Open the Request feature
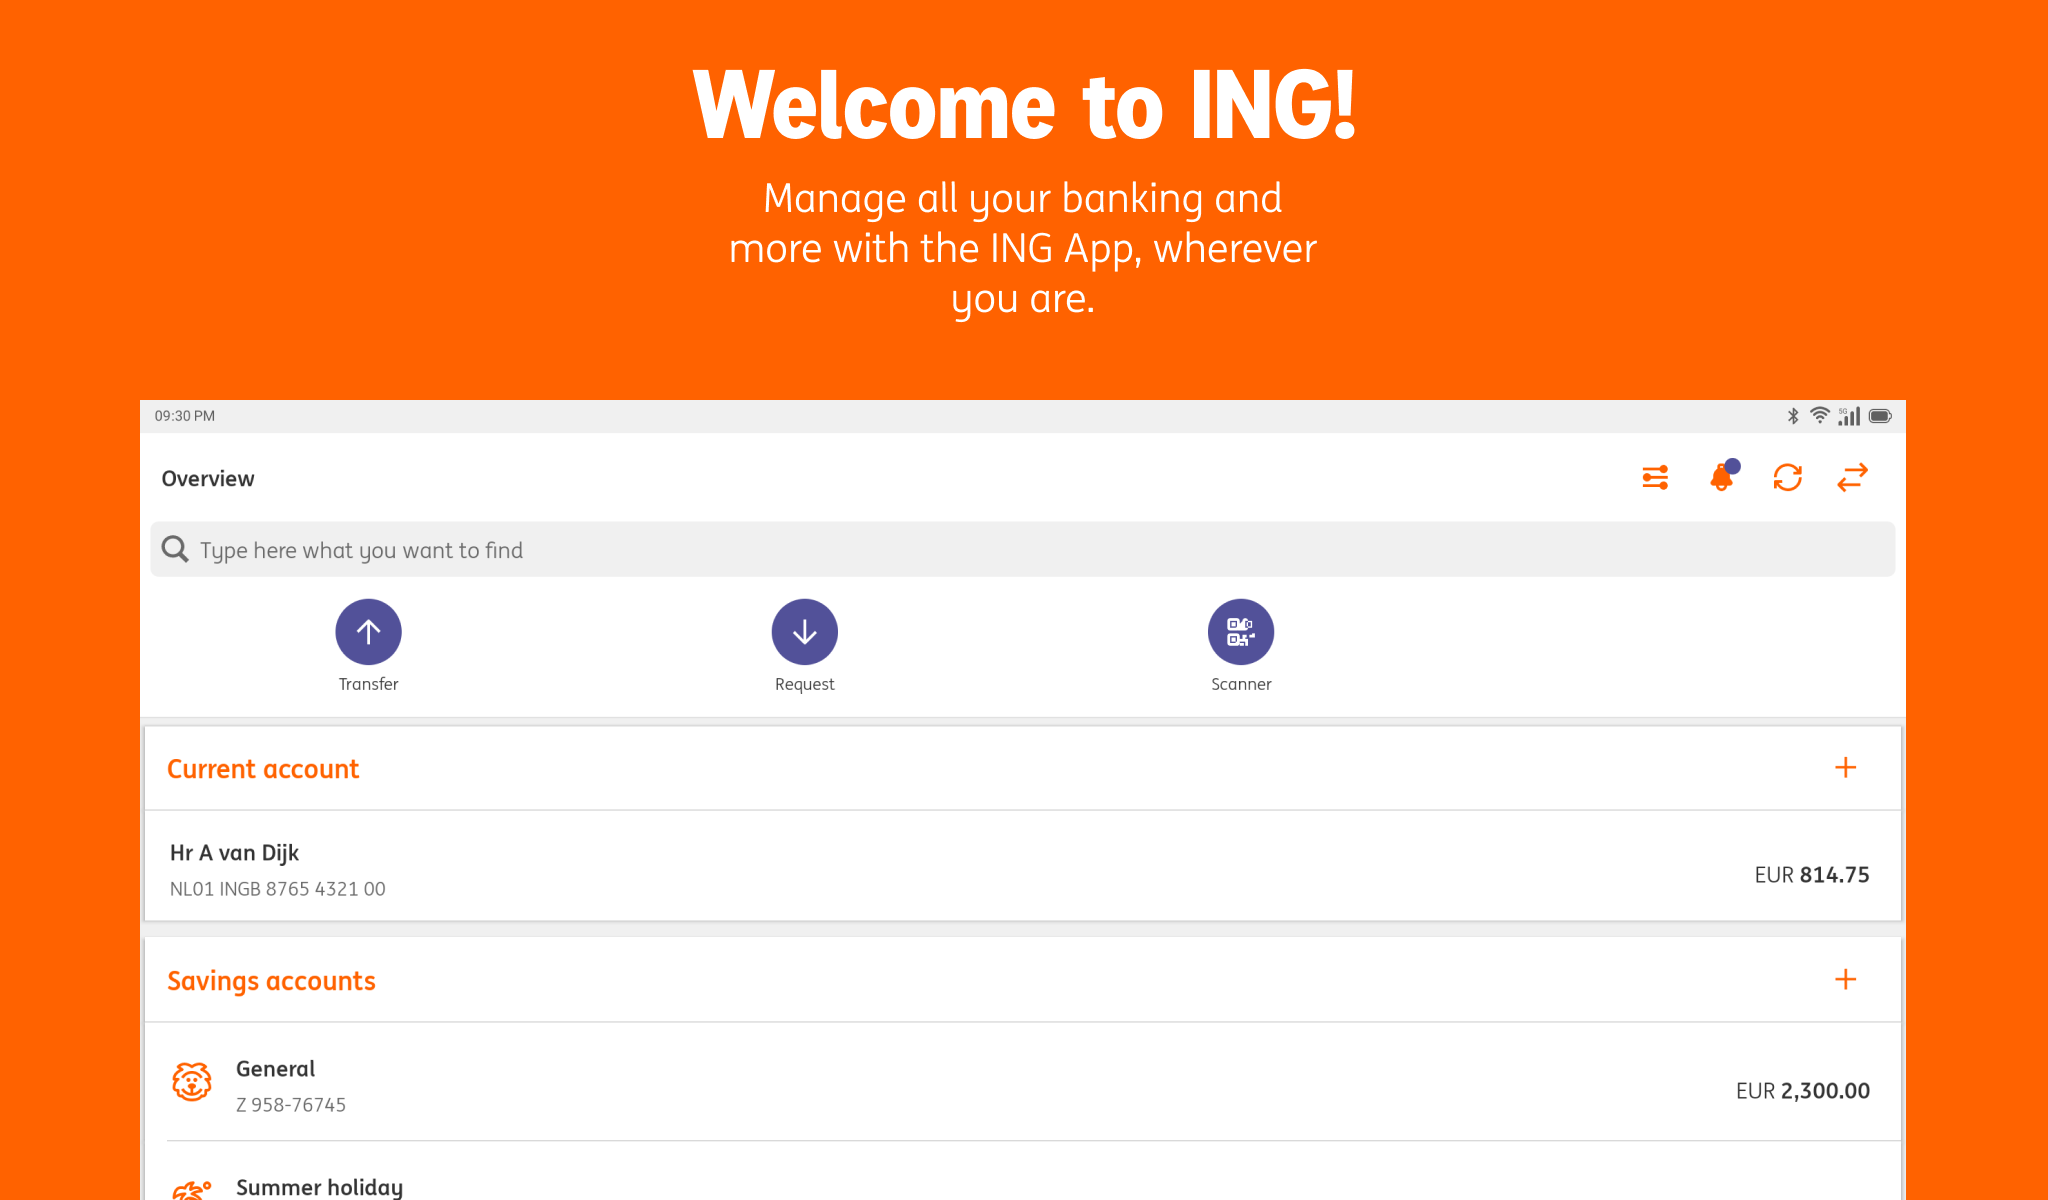This screenshot has height=1200, width=2048. 804,631
